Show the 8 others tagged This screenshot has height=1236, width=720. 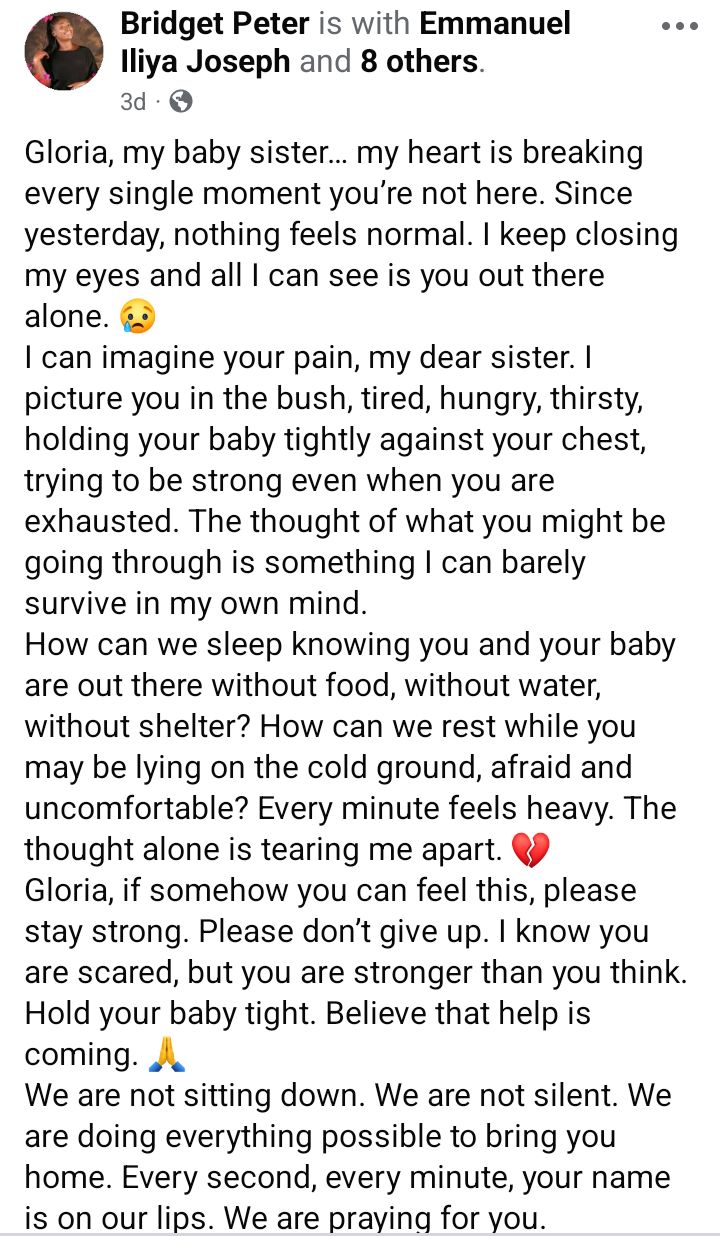point(418,62)
